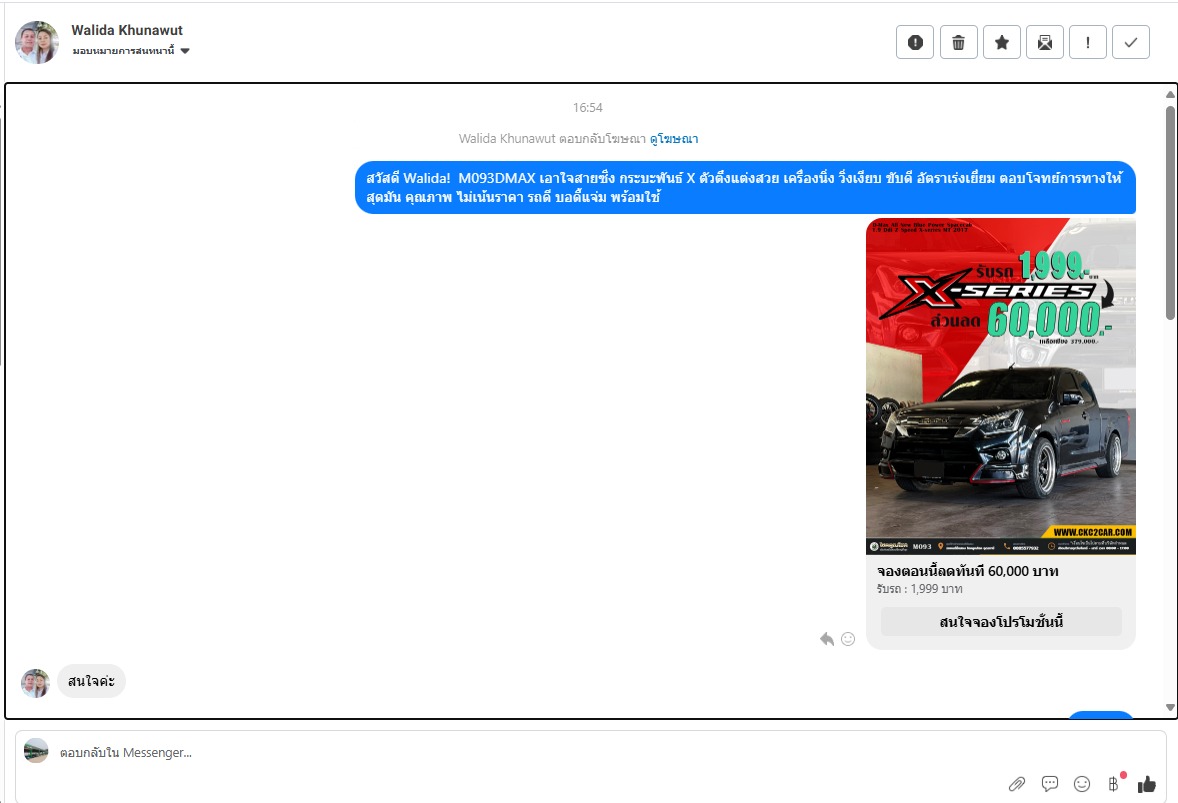Mark conversation as spam with exclamation circle icon
This screenshot has width=1178, height=803.
point(914,42)
